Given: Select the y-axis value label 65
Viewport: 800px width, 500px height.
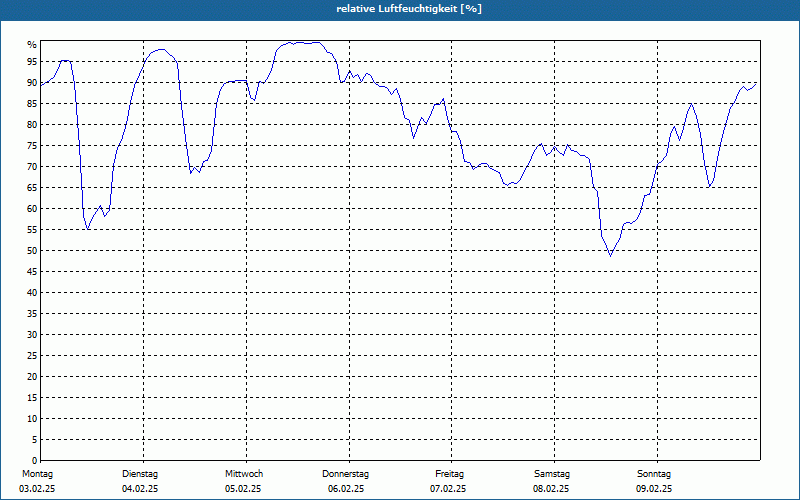Looking at the screenshot, I should point(32,188).
